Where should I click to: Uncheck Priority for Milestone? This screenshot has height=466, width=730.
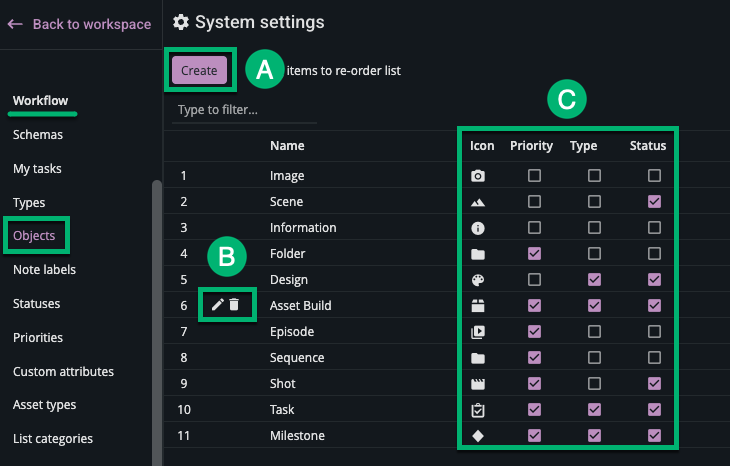[534, 435]
